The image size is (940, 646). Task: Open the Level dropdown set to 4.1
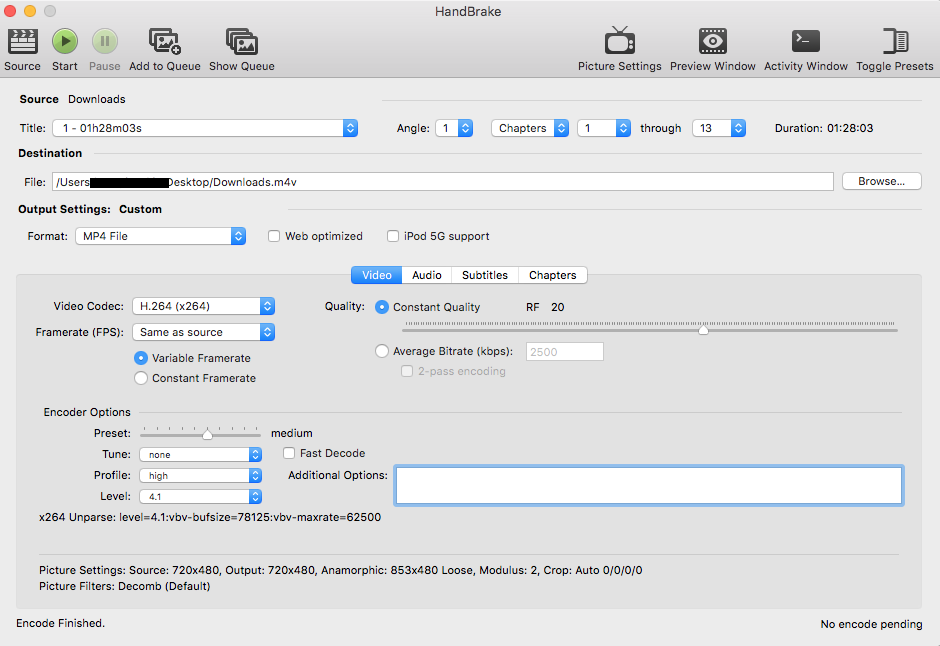pos(201,497)
